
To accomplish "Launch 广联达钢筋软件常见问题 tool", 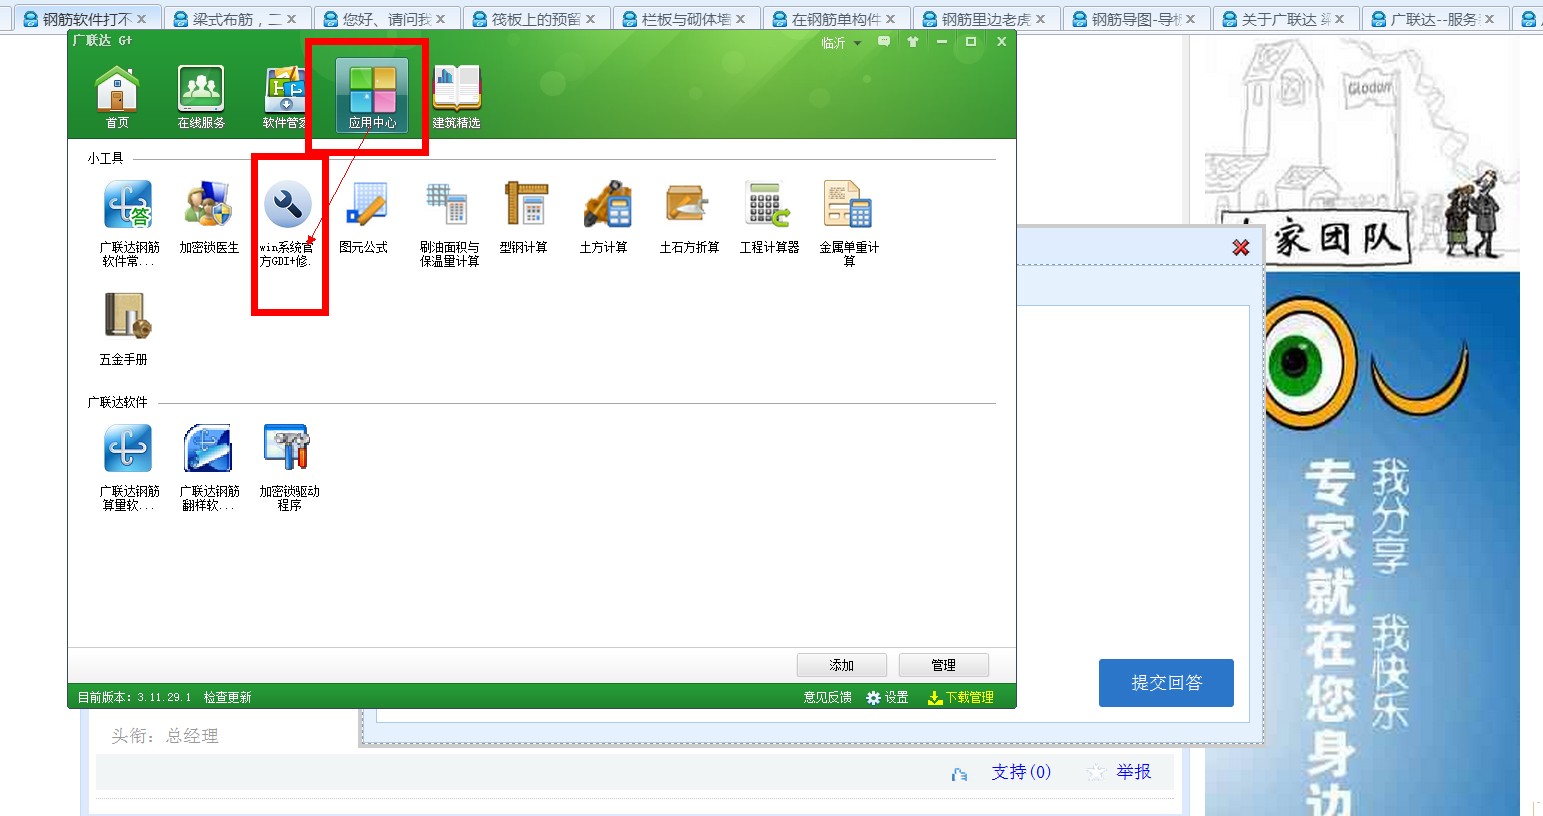I will [x=129, y=224].
